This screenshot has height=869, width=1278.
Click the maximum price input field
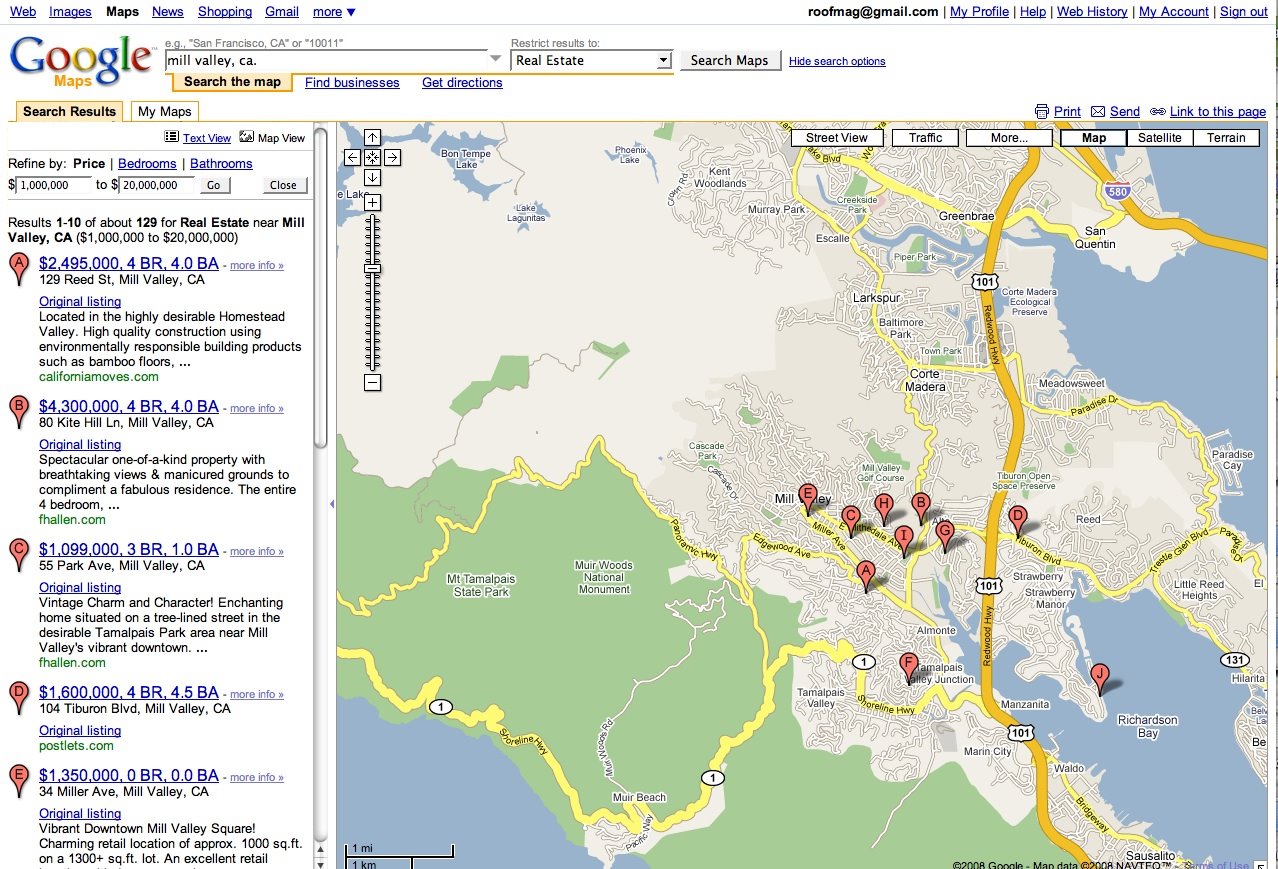click(x=156, y=185)
